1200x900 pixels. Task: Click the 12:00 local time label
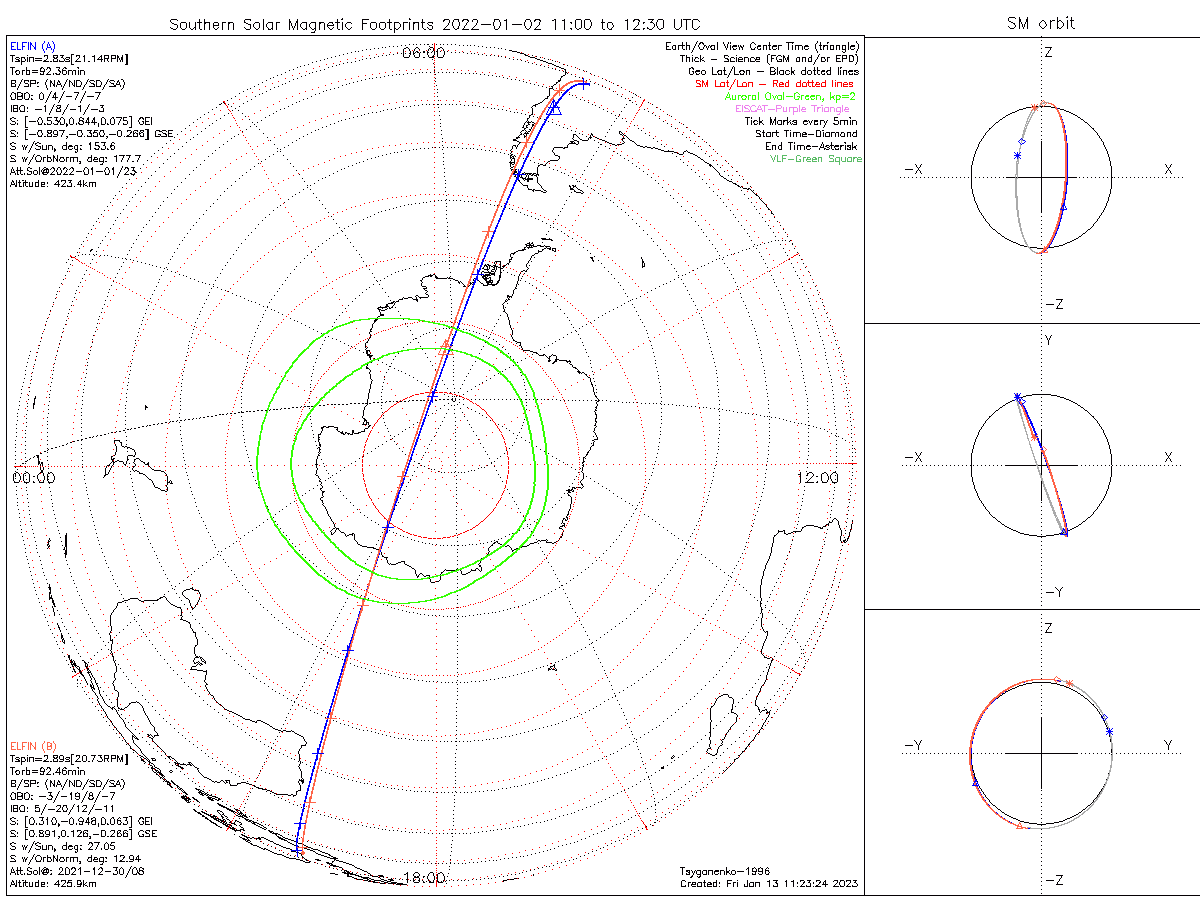click(x=818, y=478)
